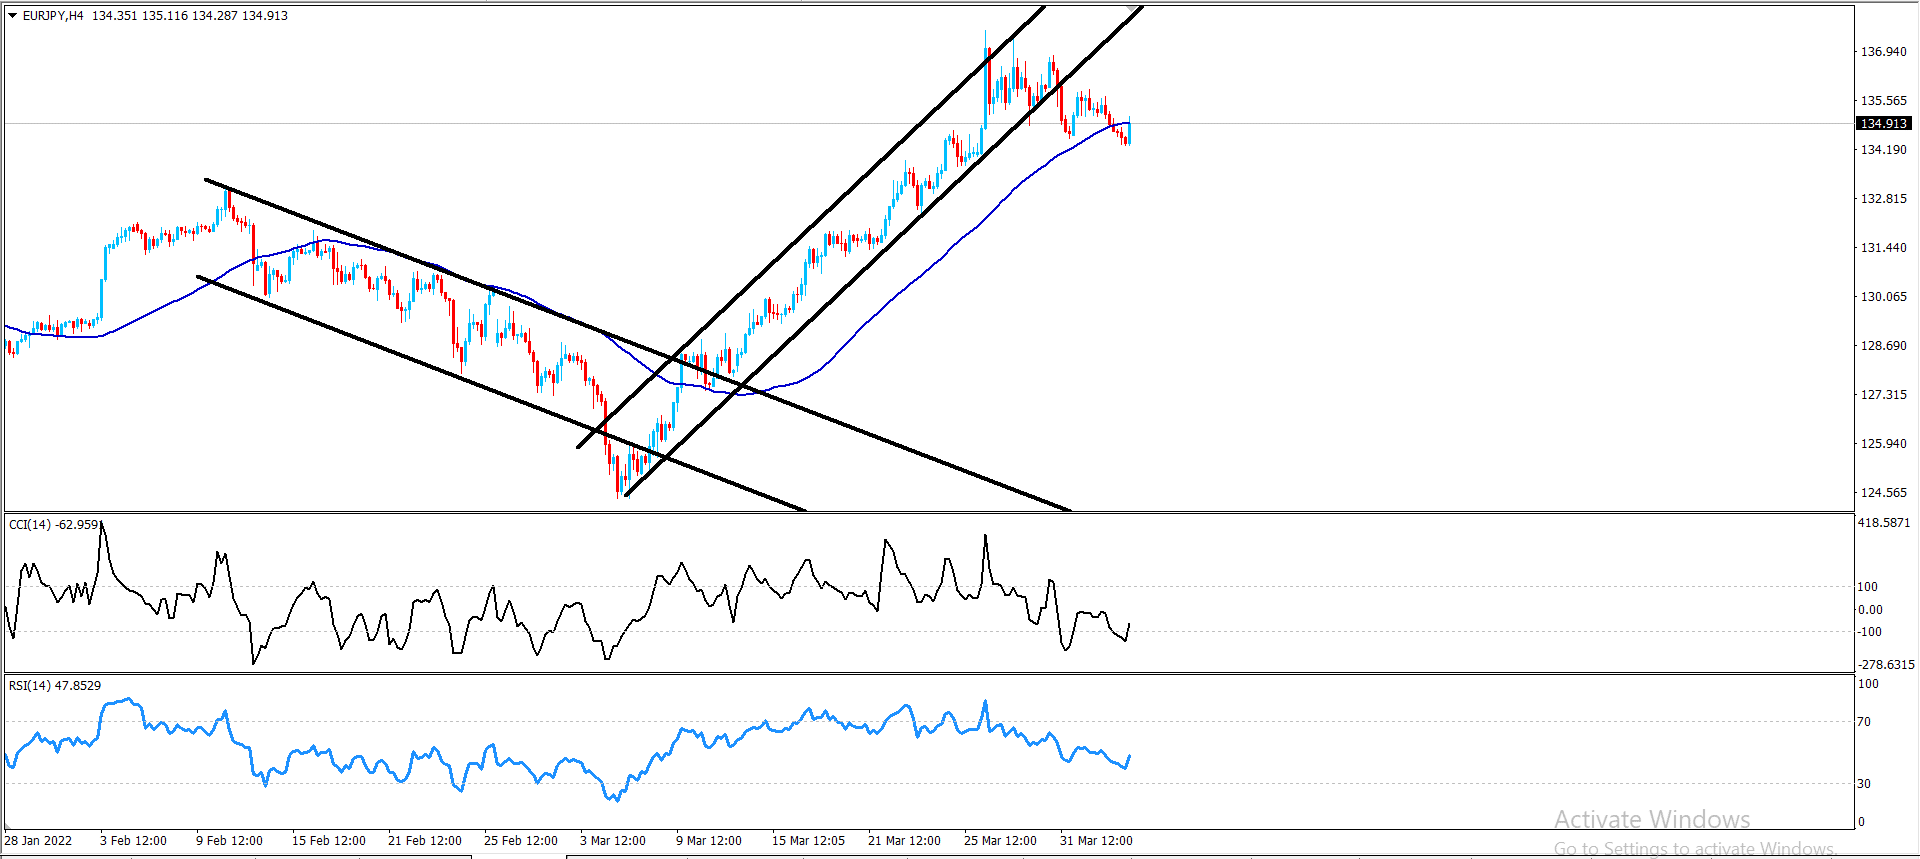Screen dimensions: 1920x859
Task: Click the 25 Feb 12:00 time label
Action: [x=521, y=841]
